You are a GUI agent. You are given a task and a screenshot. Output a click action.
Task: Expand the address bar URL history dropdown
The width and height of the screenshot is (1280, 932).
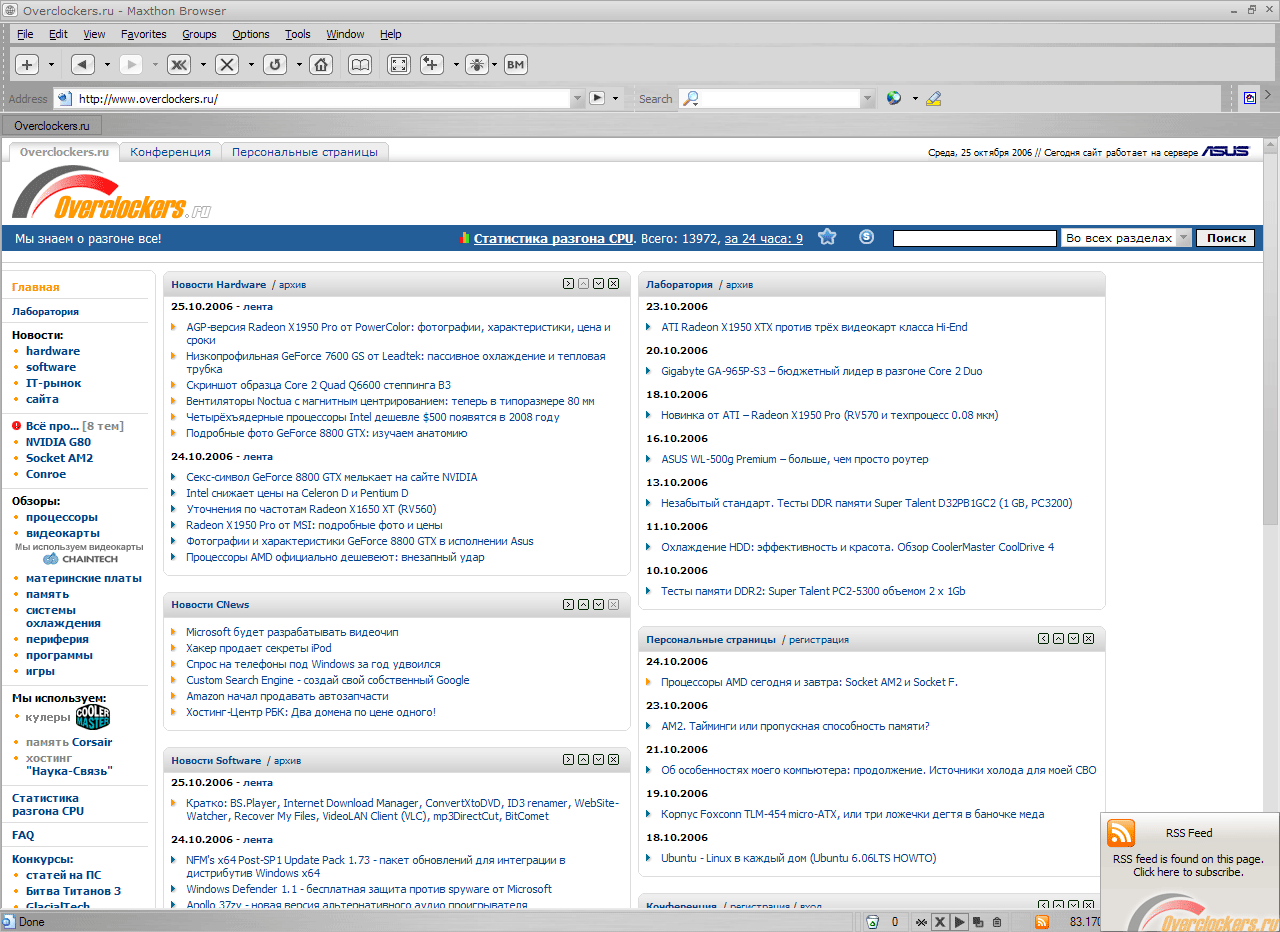click(x=577, y=98)
